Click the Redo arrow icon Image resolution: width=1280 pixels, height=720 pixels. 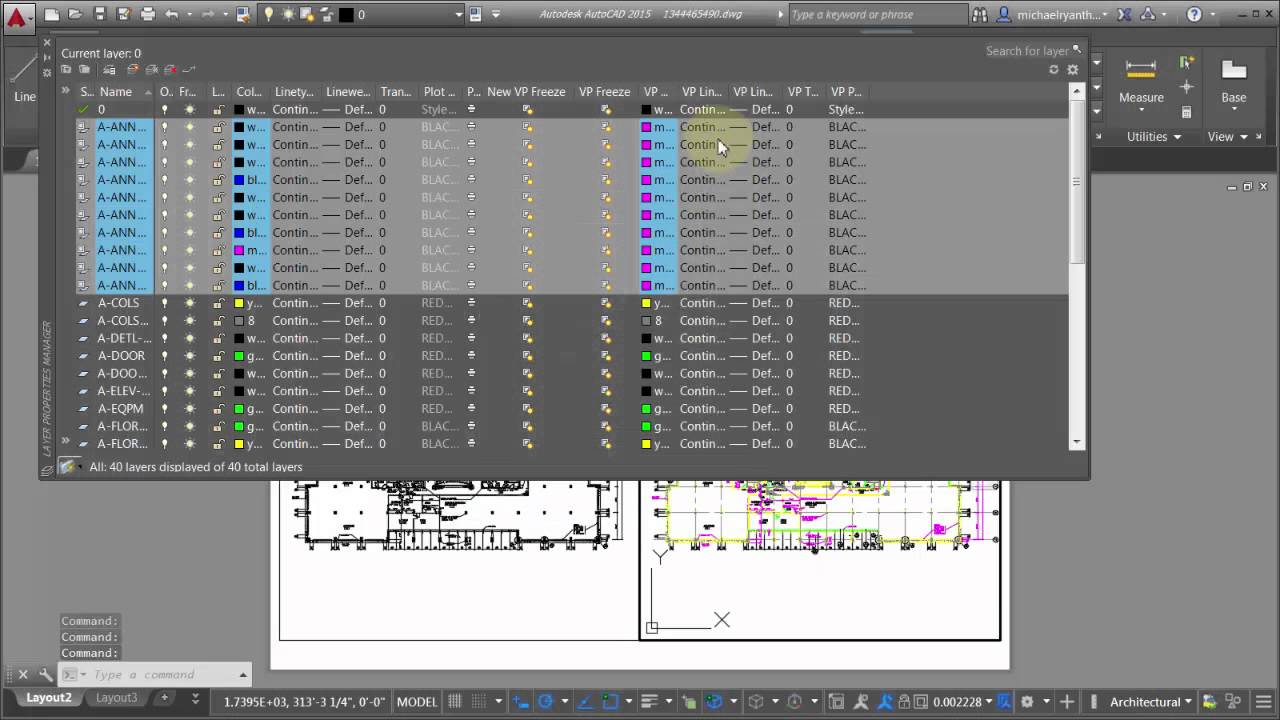pyautogui.click(x=207, y=15)
